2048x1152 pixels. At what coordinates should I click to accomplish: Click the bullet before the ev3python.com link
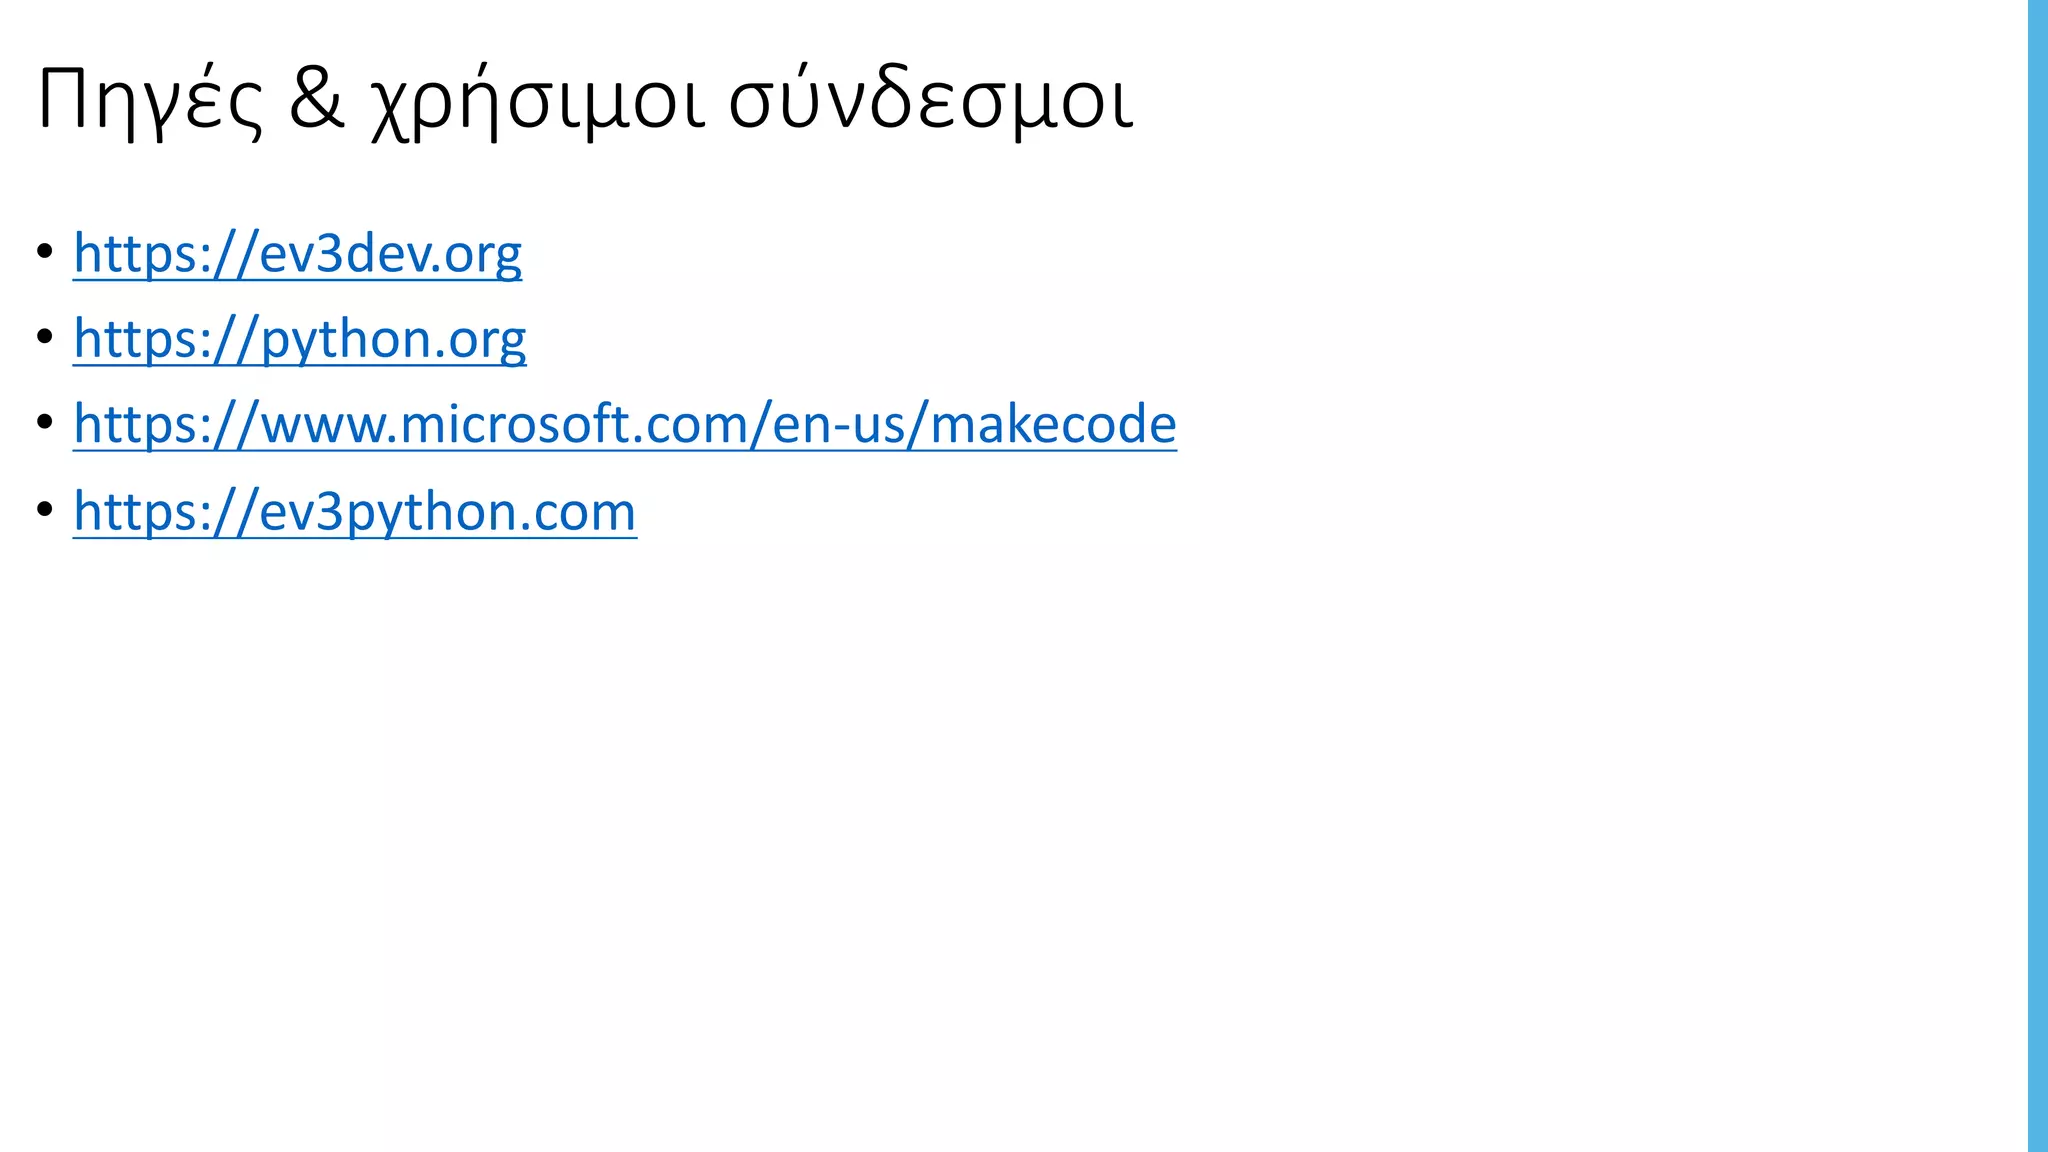44,509
